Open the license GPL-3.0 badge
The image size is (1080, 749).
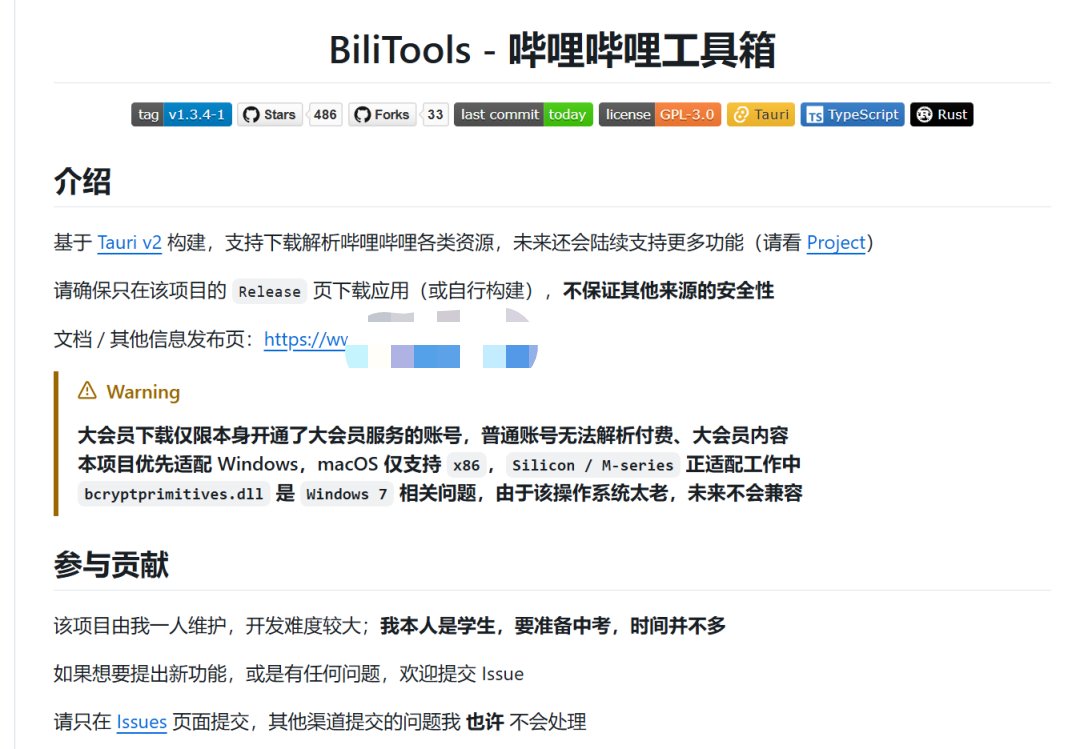[660, 114]
